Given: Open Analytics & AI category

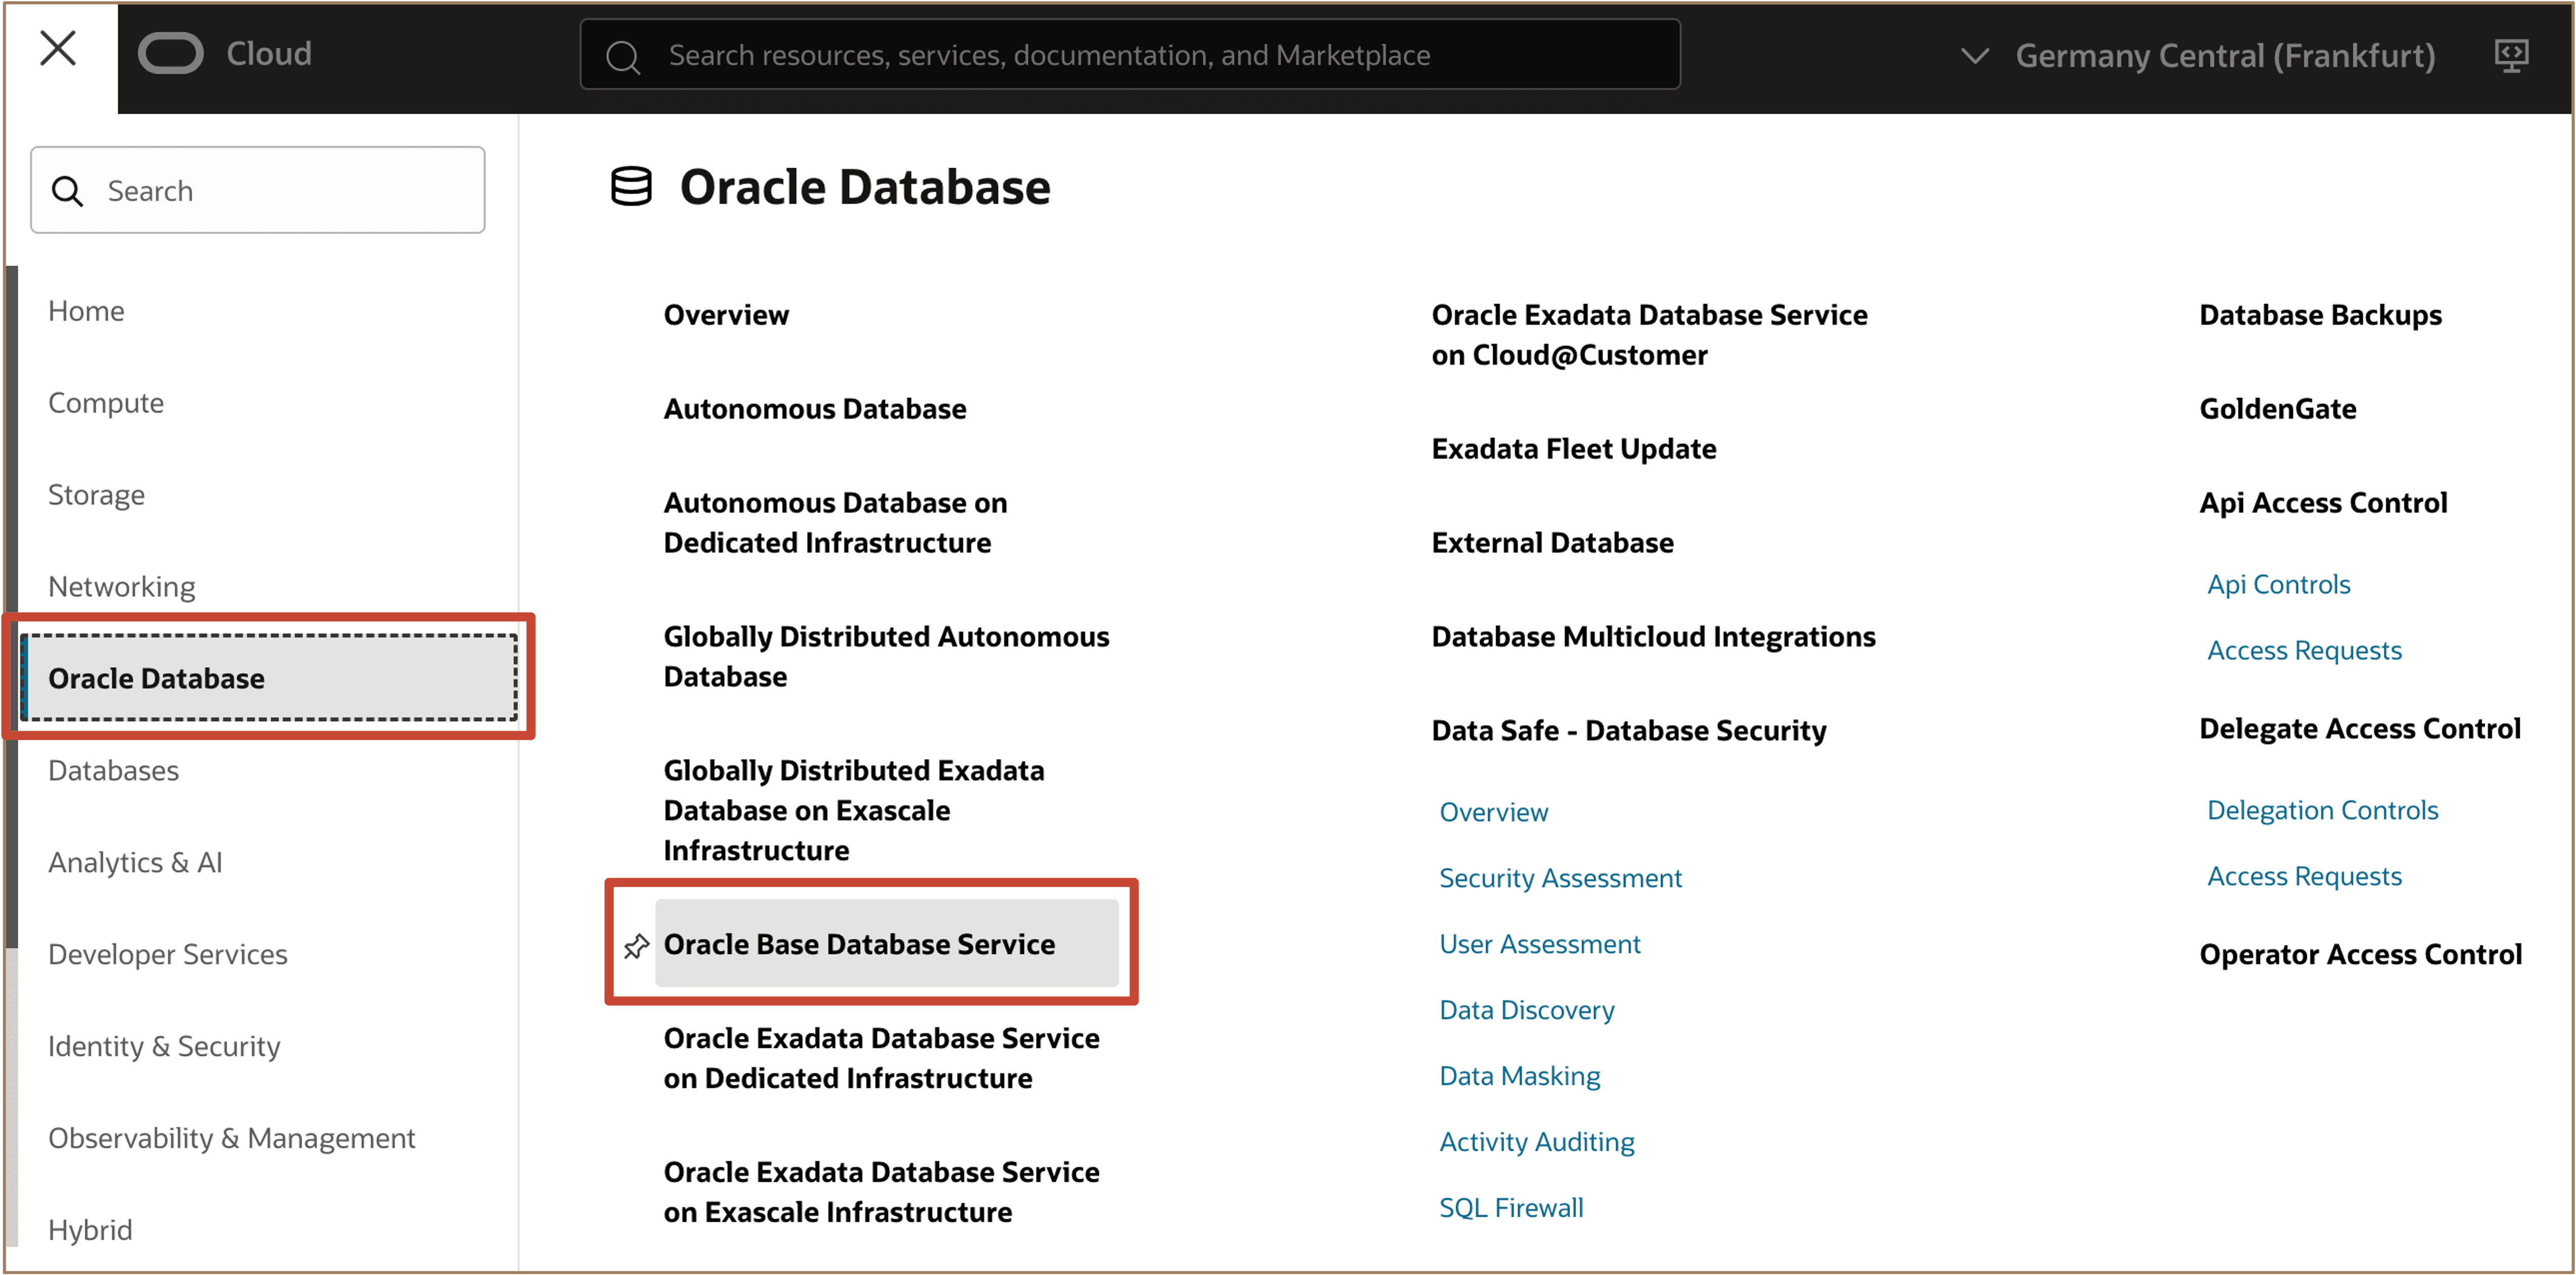Looking at the screenshot, I should [x=135, y=862].
